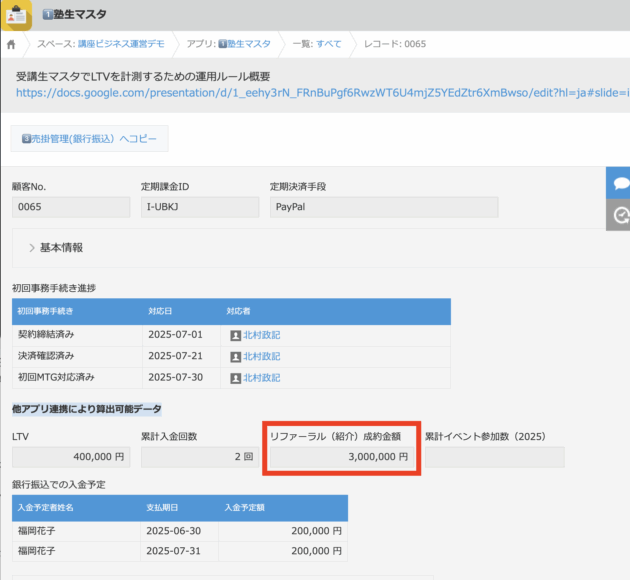Screen dimensions: 630x580
Task: Click the 定期課金ID field I-UBKJ
Action: click(199, 207)
